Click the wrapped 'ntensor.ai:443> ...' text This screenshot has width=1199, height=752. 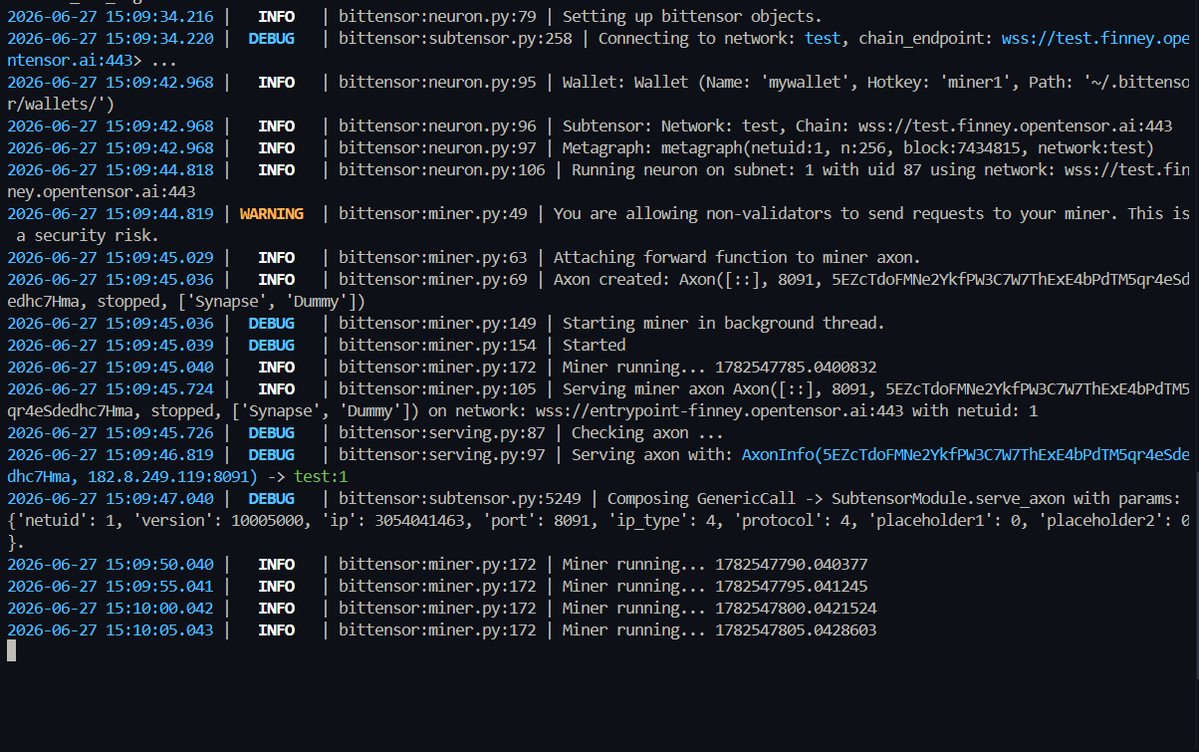coord(92,60)
